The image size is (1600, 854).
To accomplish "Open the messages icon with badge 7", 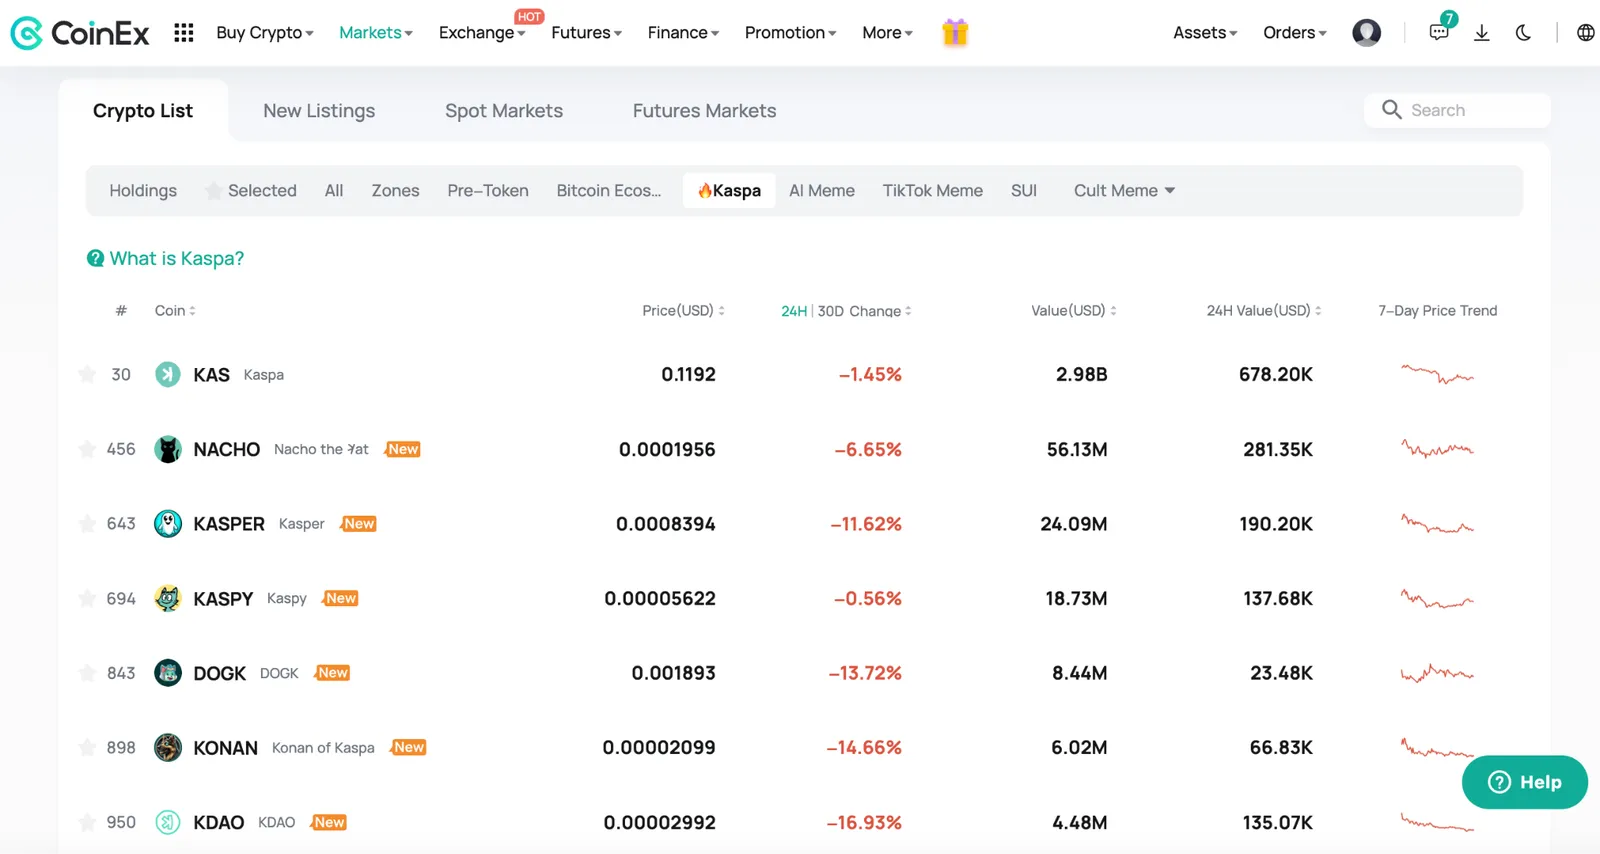I will pos(1440,31).
